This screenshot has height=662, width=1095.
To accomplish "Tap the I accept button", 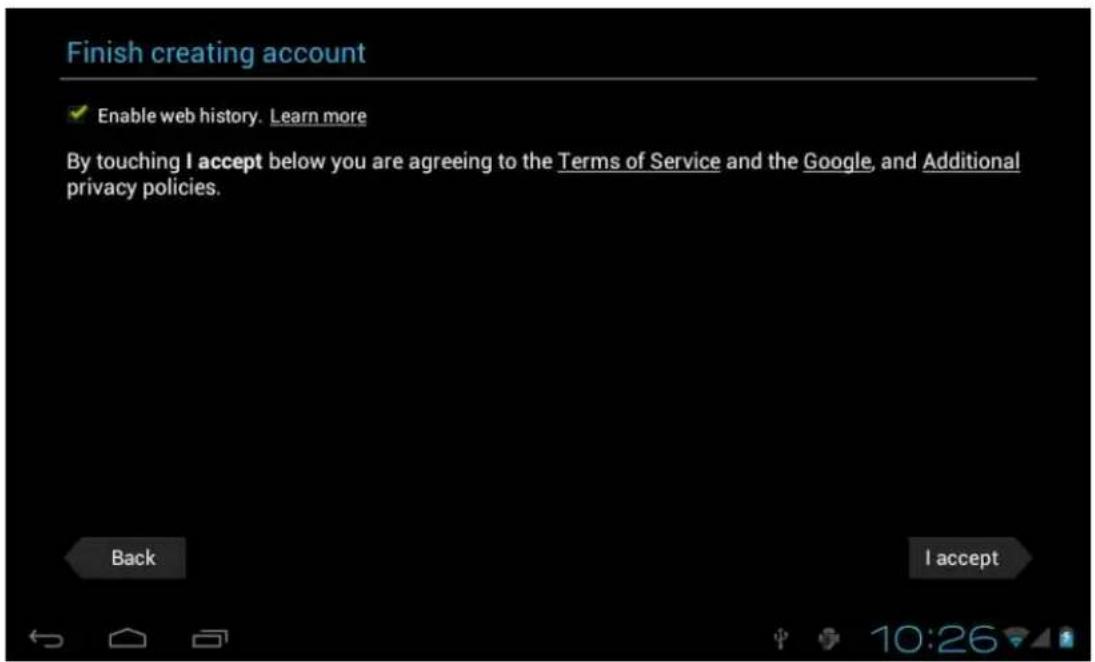I will click(962, 558).
